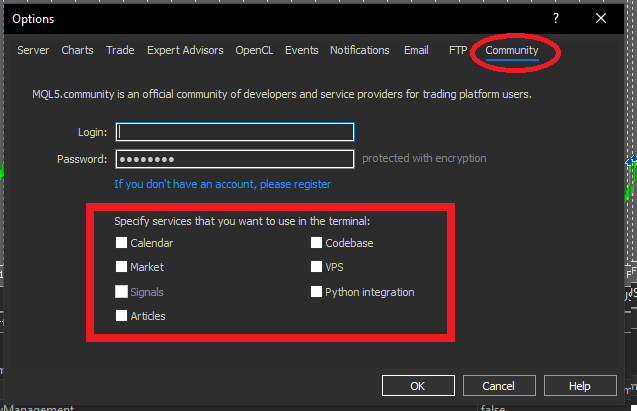
Task: Toggle the VPS checkbox
Action: (316, 268)
